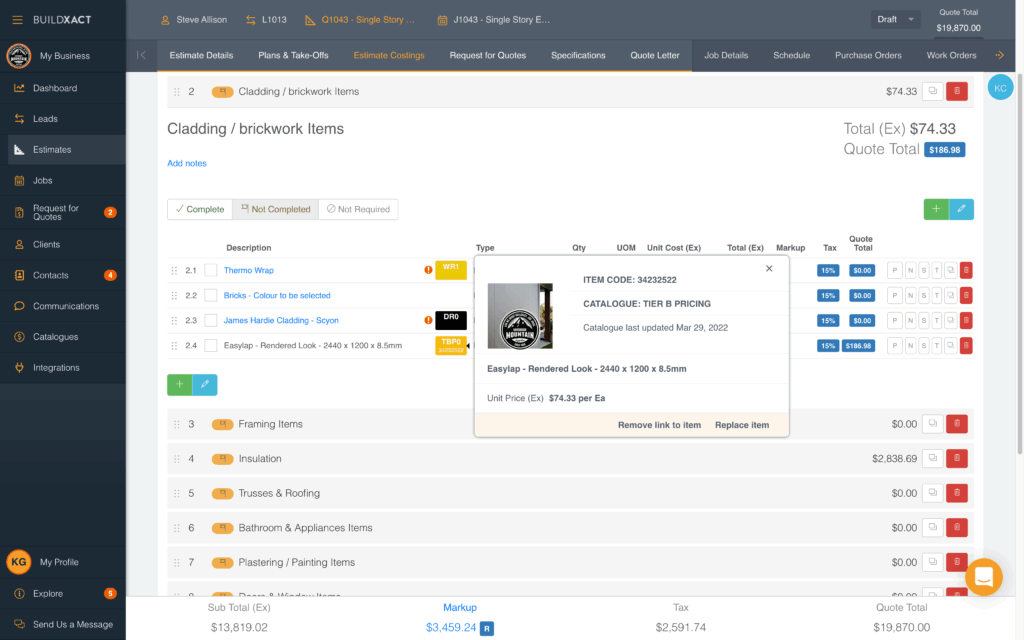Viewport: 1024px width, 640px height.
Task: Delete the Cladding / brickwork Items category
Action: pos(957,91)
